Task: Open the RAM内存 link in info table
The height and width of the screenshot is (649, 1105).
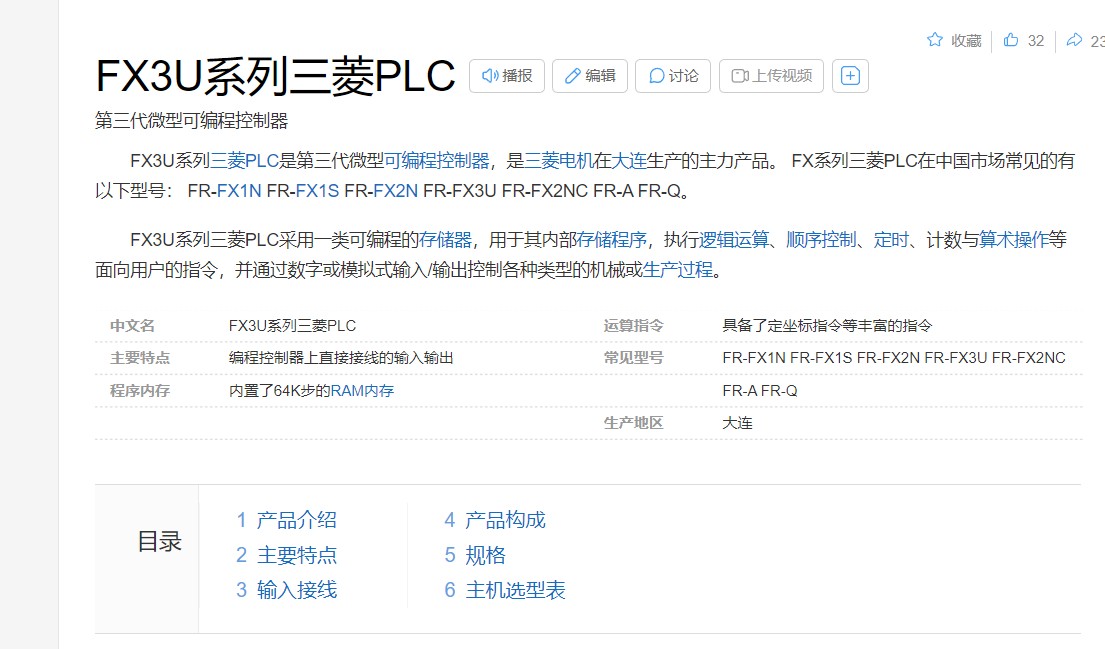Action: pyautogui.click(x=362, y=390)
